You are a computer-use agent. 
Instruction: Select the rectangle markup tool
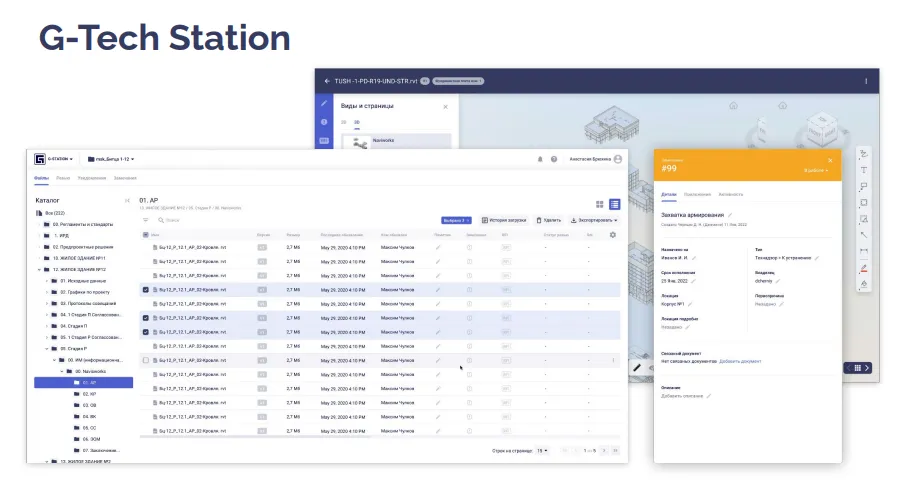tap(863, 203)
